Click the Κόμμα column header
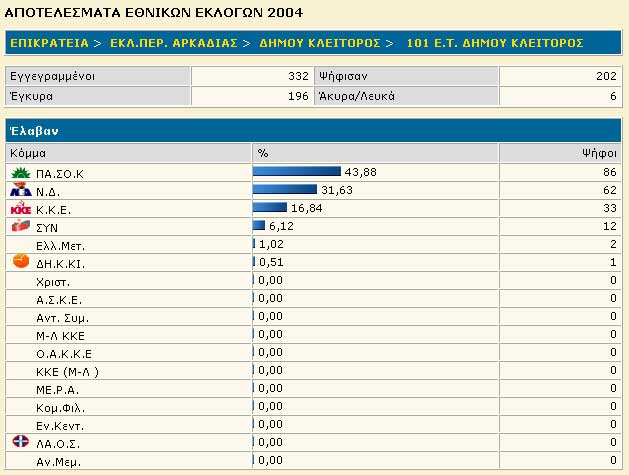 [x=28, y=153]
